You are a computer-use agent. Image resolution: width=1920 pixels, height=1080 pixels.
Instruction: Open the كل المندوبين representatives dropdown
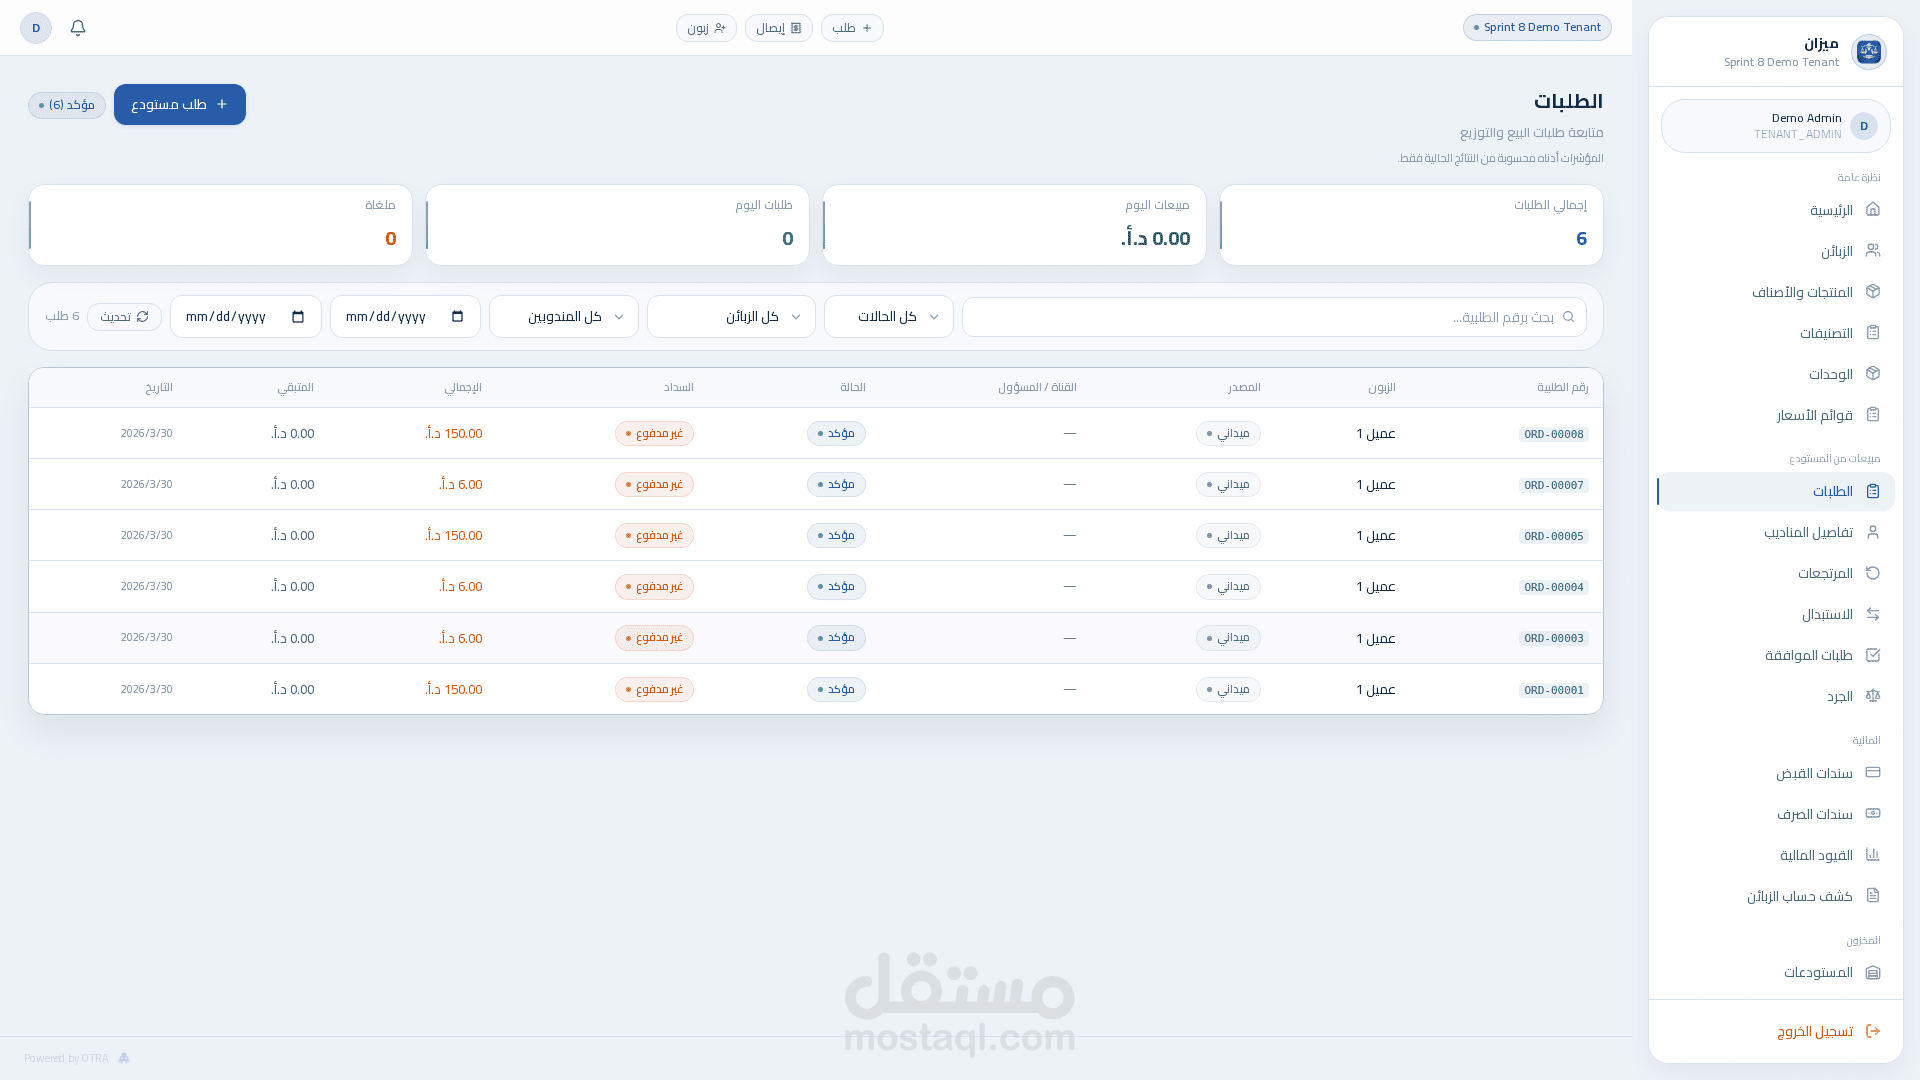click(x=564, y=317)
